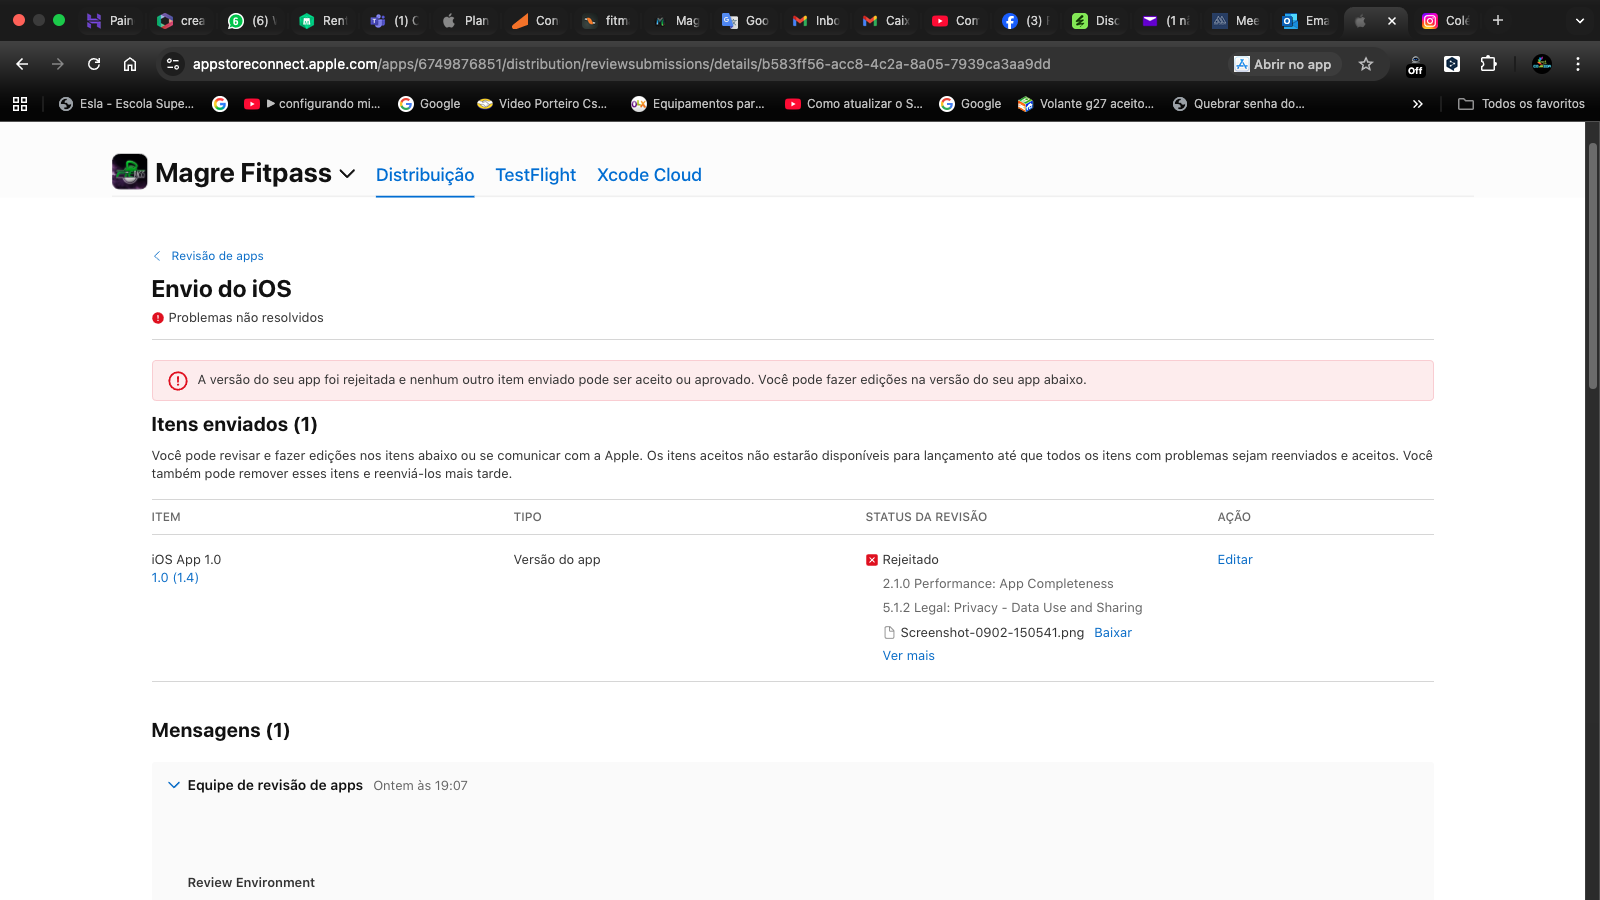The image size is (1600, 900).
Task: Open the standalone Google G icon bookmark
Action: point(220,104)
